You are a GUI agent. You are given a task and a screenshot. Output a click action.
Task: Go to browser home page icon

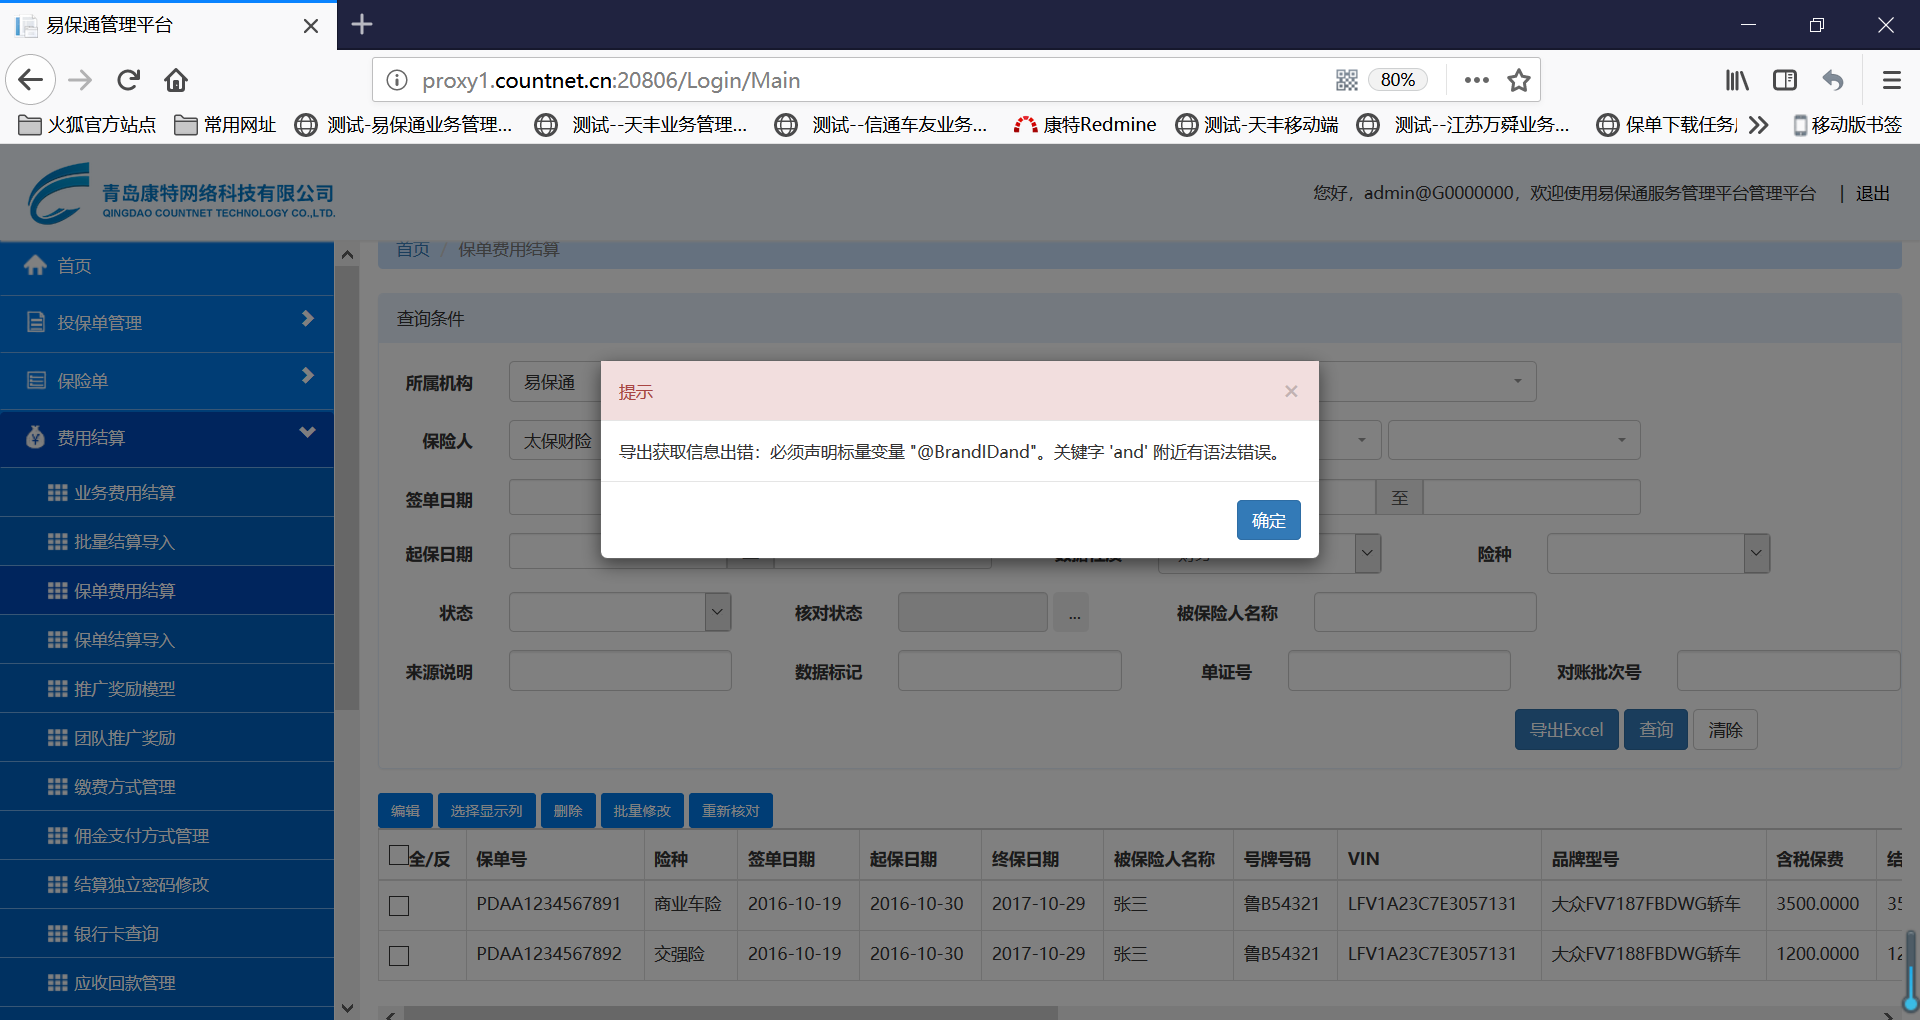(176, 80)
